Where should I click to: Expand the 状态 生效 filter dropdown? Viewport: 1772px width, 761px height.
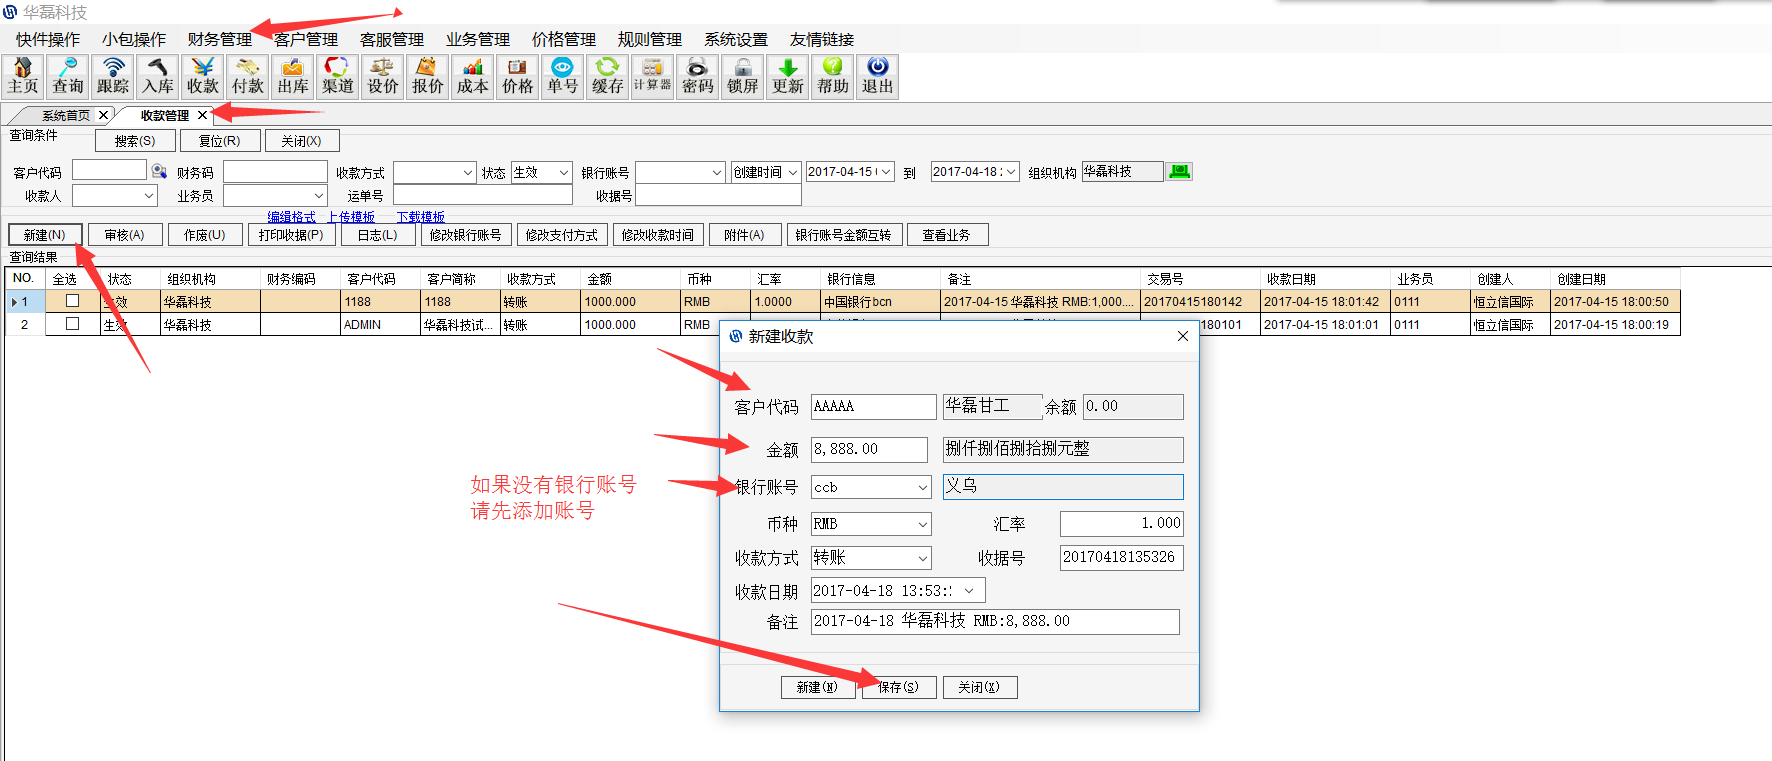click(x=564, y=173)
